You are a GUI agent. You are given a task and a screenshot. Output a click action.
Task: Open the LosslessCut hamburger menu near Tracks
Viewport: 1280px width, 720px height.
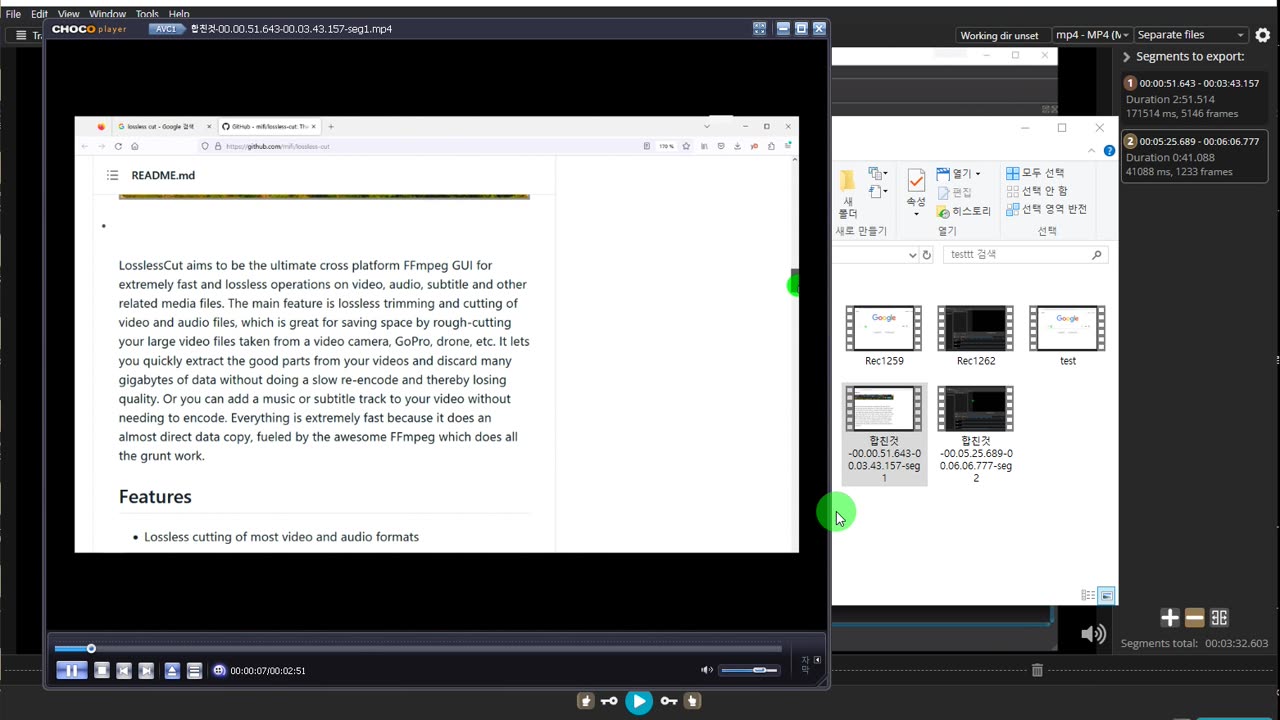point(21,35)
